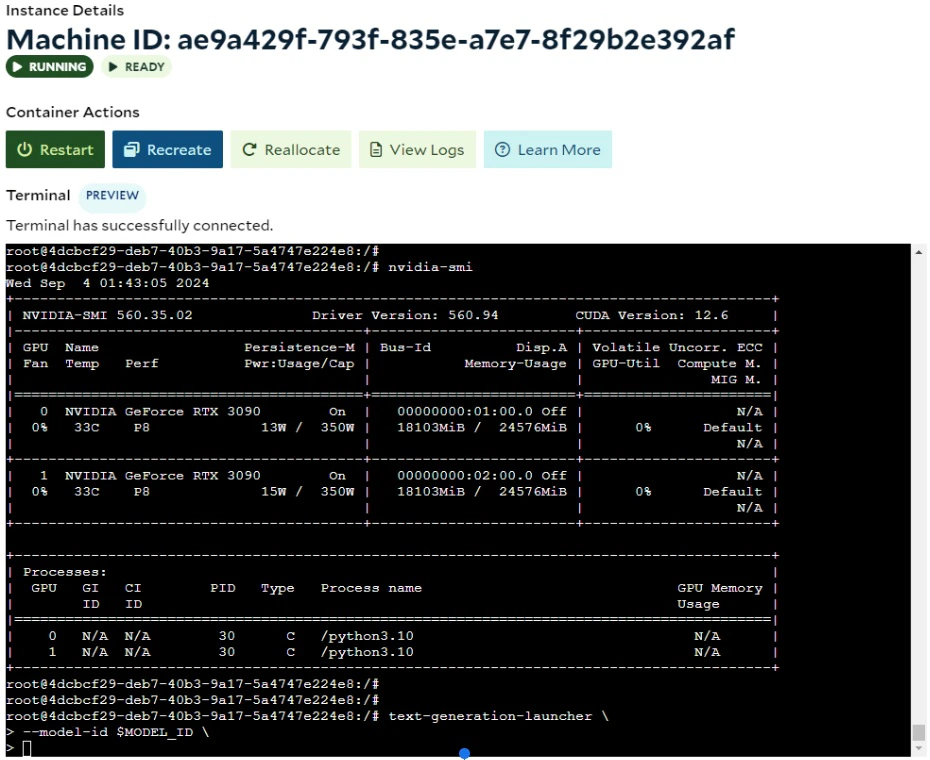This screenshot has height=760, width=930.
Task: Click '--model-id $MODEL_ID \' line
Action: coord(116,732)
